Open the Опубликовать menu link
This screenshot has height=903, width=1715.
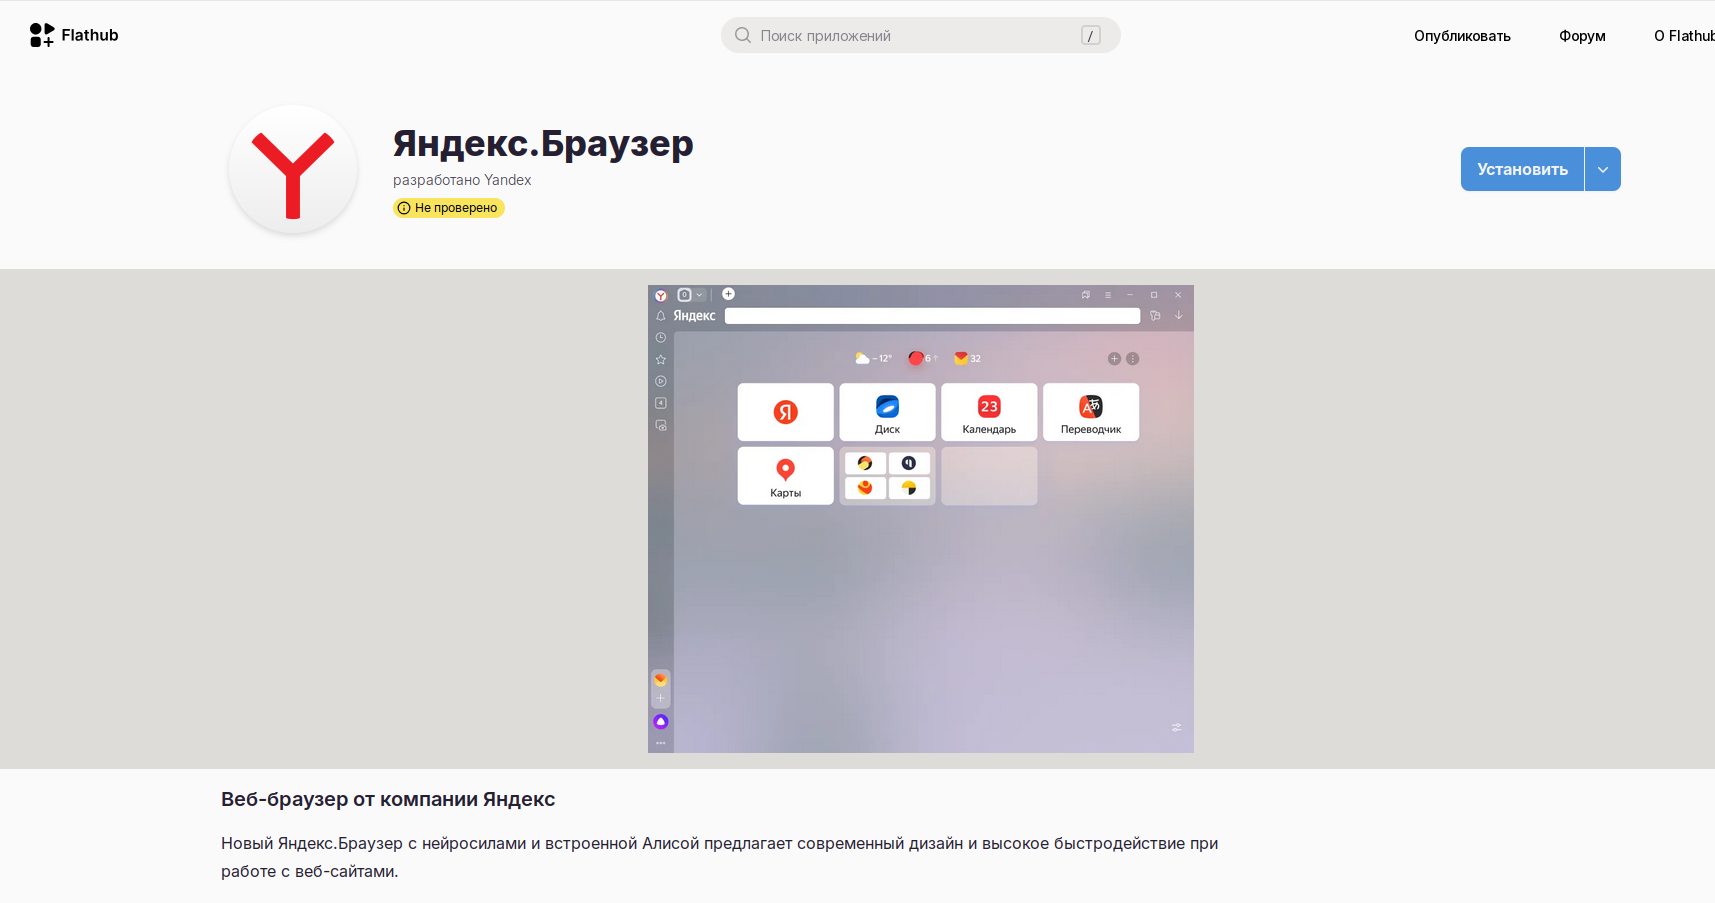point(1462,36)
